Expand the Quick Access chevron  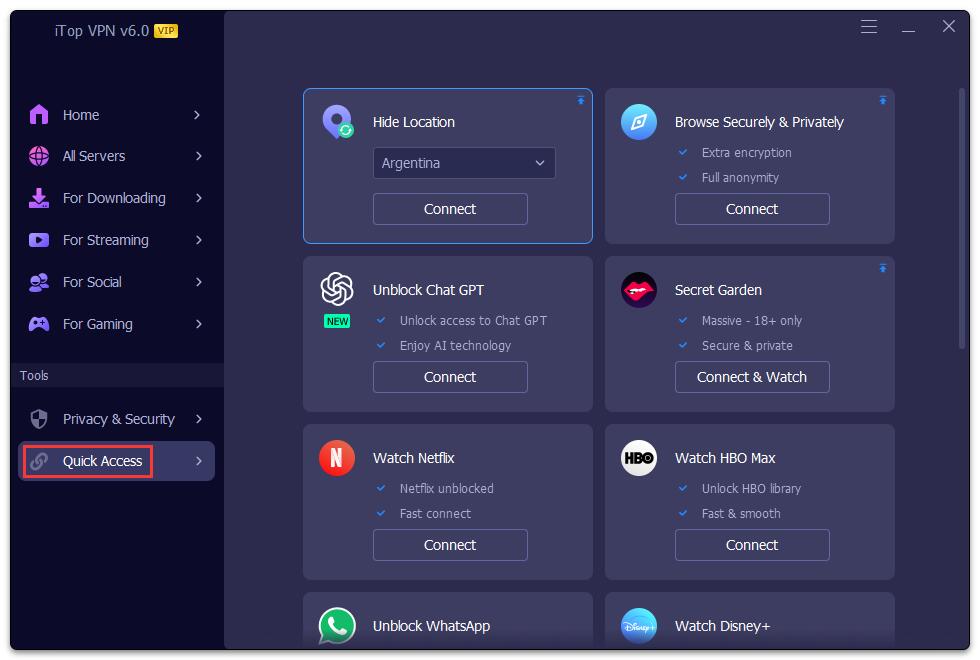pos(199,461)
